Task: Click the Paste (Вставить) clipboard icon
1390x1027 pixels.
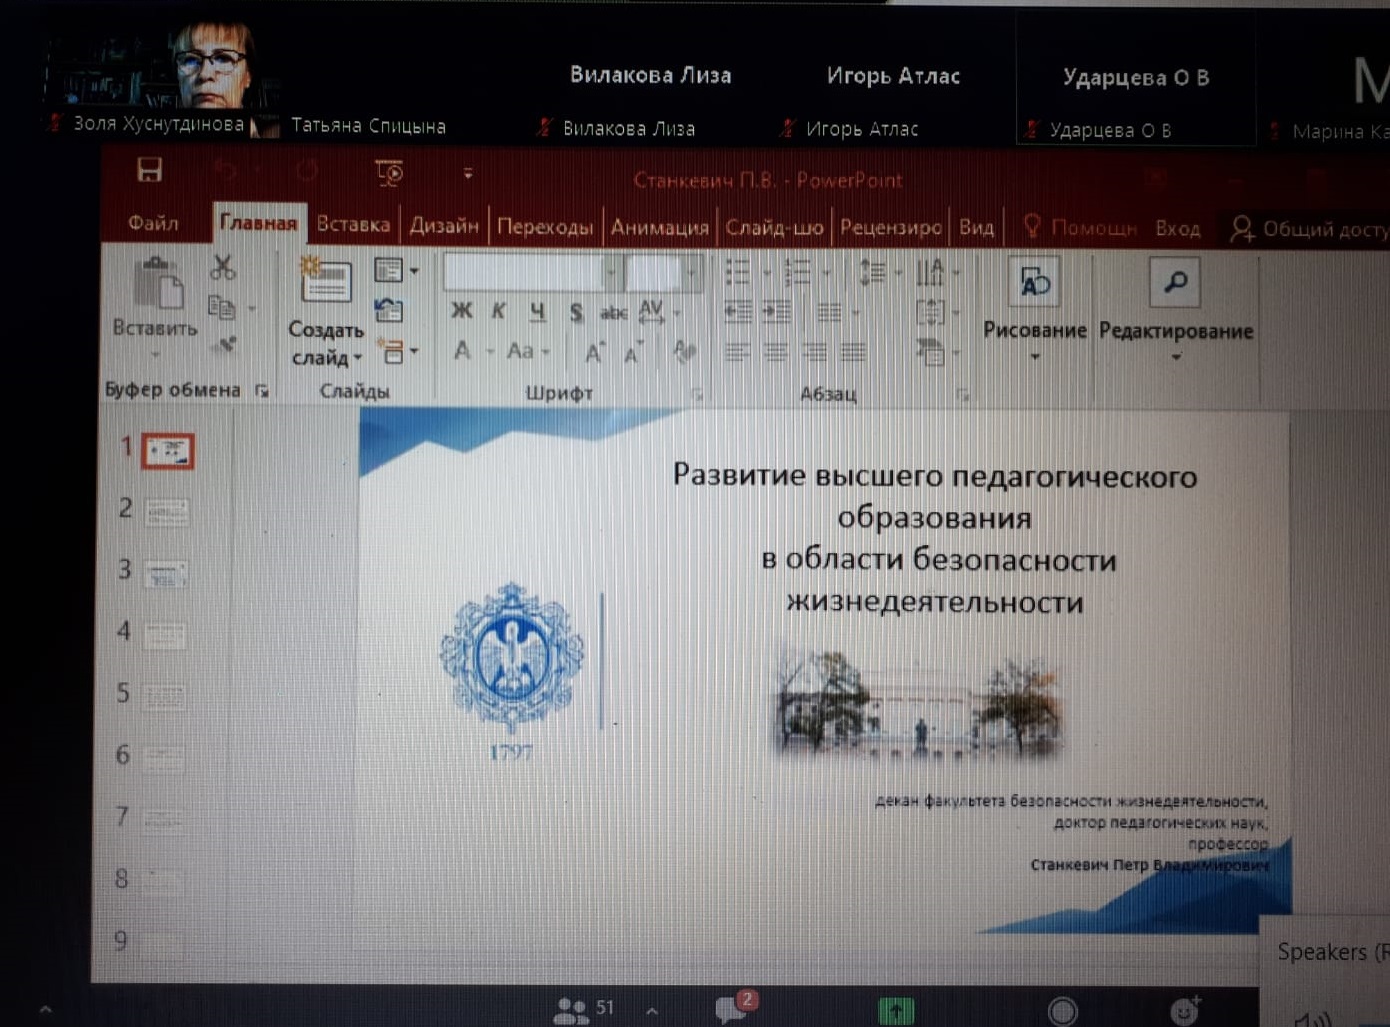Action: pos(157,287)
